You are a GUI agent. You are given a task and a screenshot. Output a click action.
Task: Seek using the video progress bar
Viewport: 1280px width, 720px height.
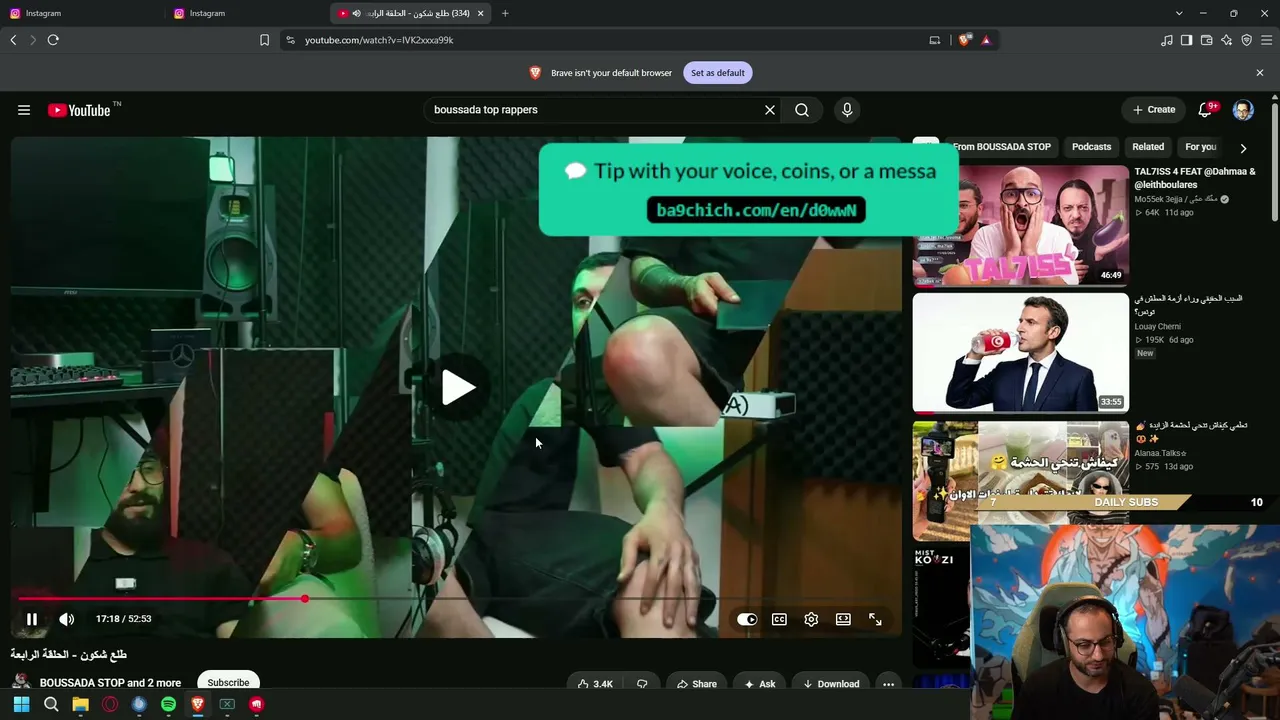(457, 599)
